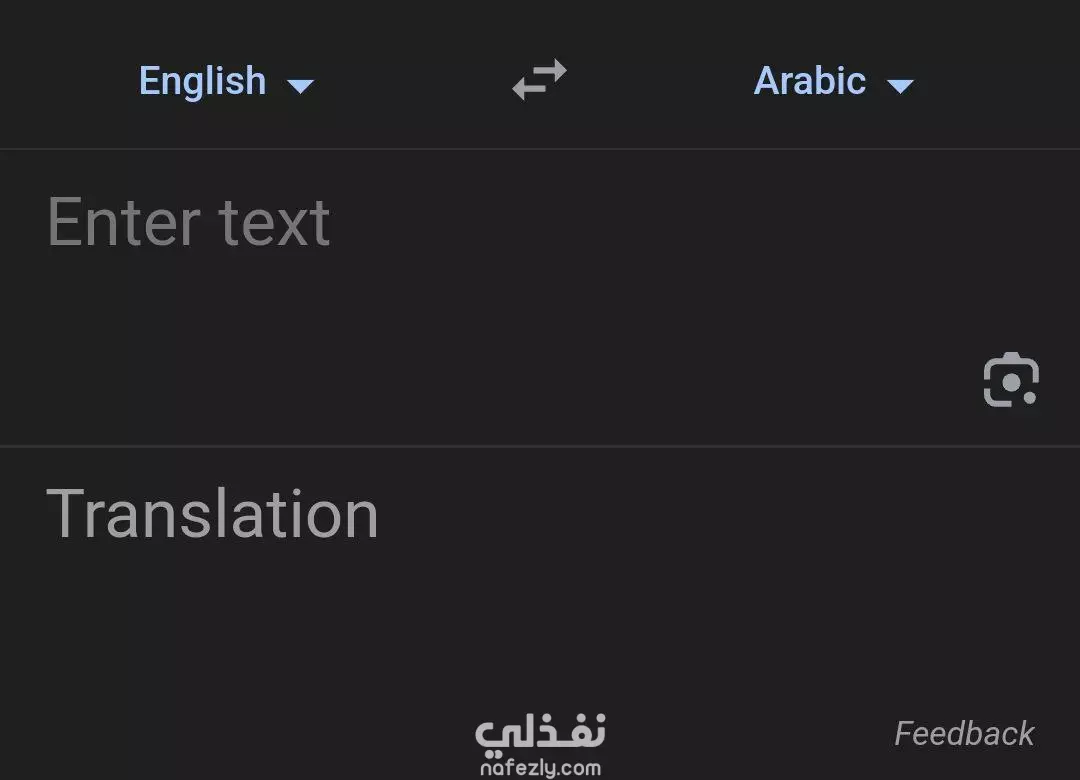
Task: Tap the double-arrow icon between the languages
Action: click(x=539, y=80)
